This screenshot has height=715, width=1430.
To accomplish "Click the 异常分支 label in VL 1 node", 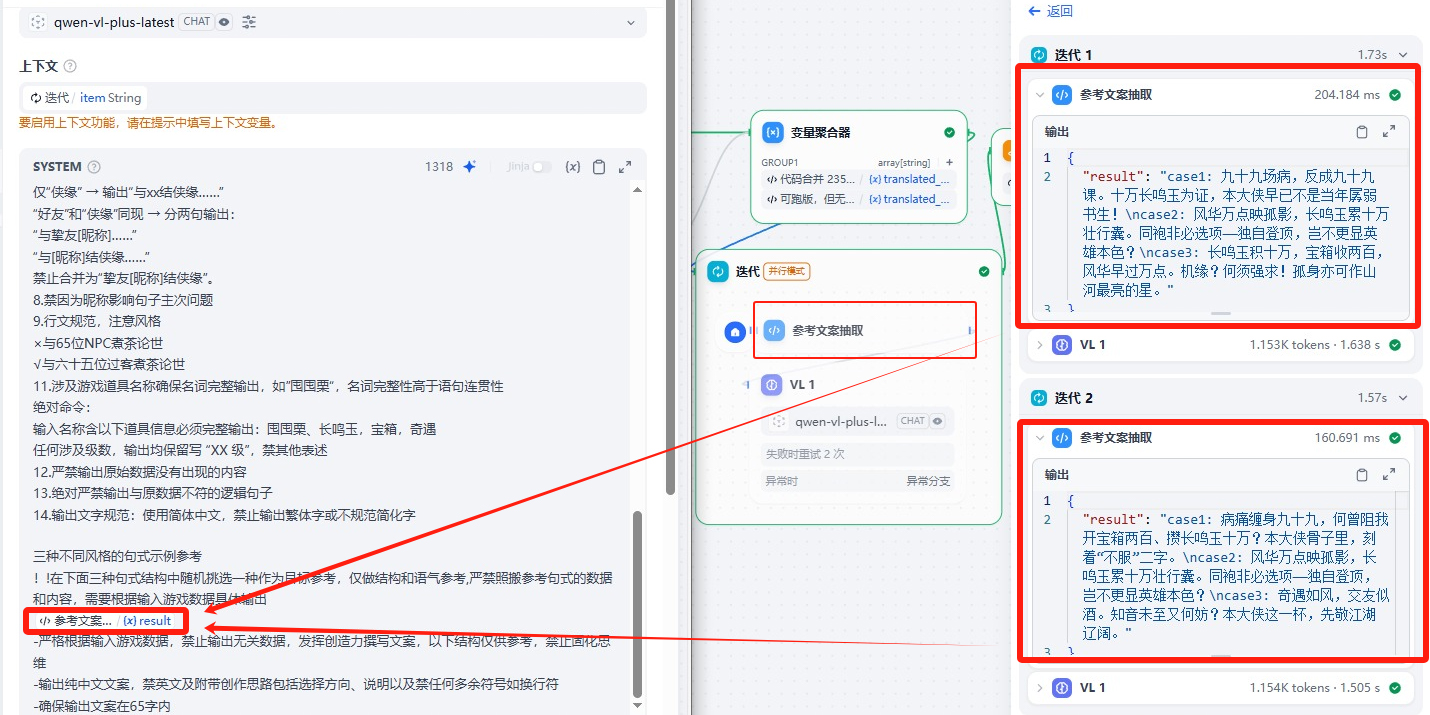I will point(928,481).
